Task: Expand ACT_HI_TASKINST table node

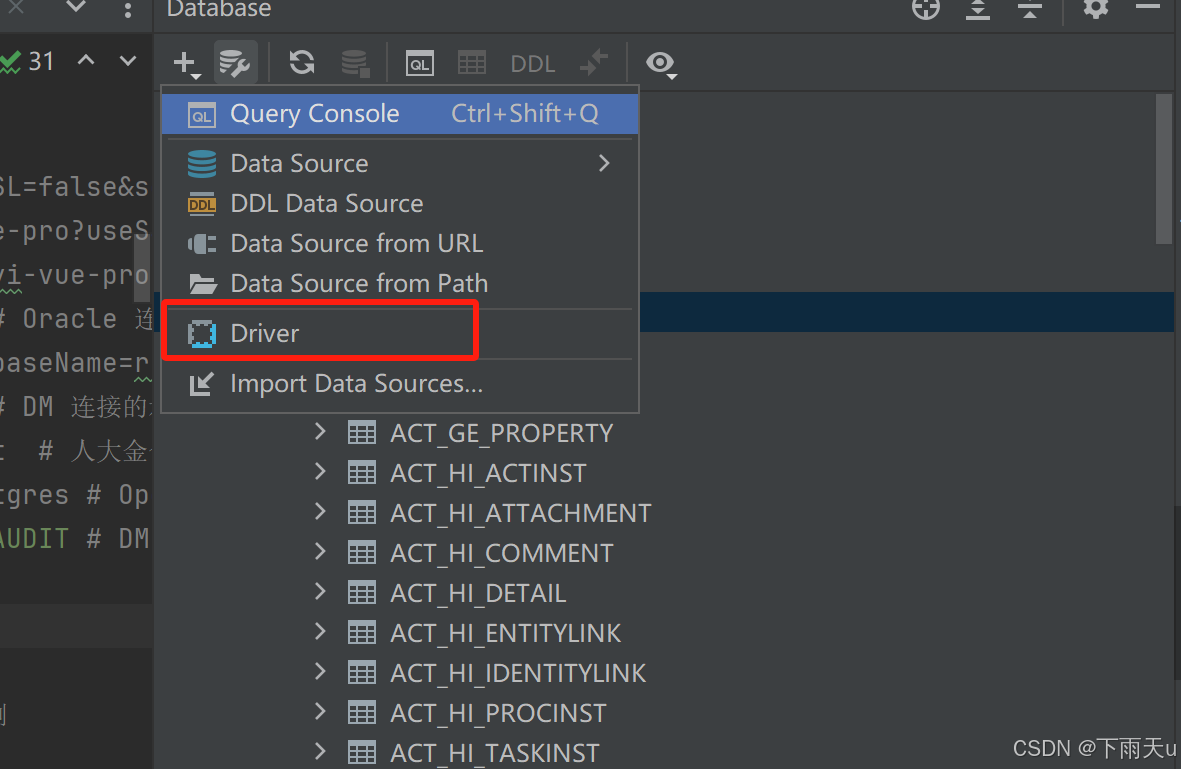Action: point(320,751)
